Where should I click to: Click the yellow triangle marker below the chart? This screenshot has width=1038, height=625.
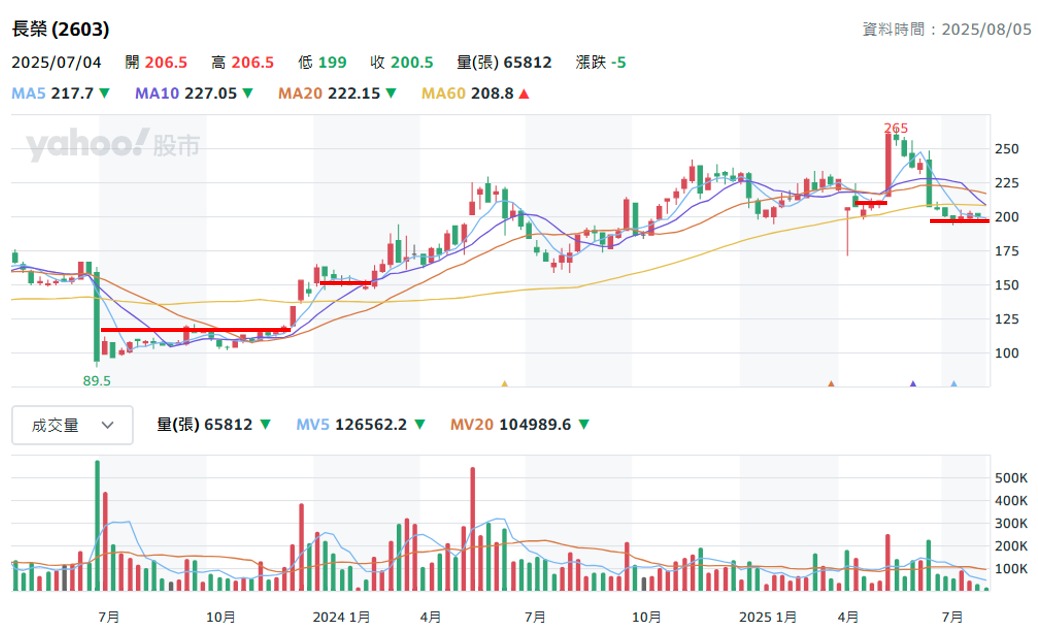pos(504,383)
